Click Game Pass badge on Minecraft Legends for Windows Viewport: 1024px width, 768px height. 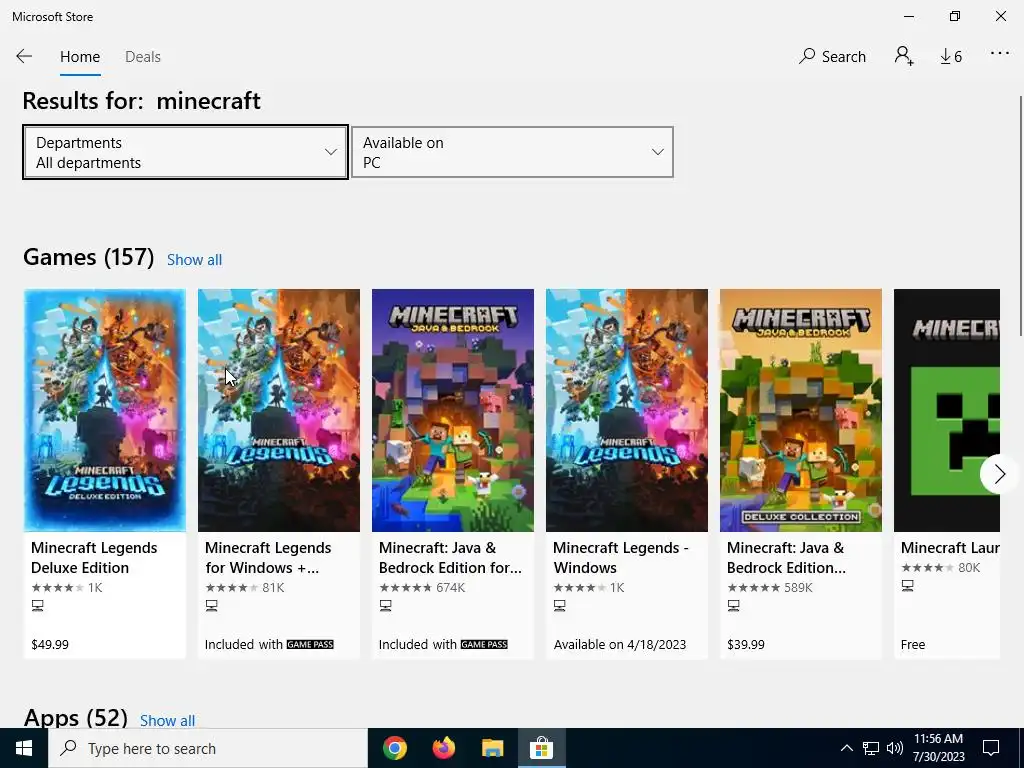click(310, 645)
